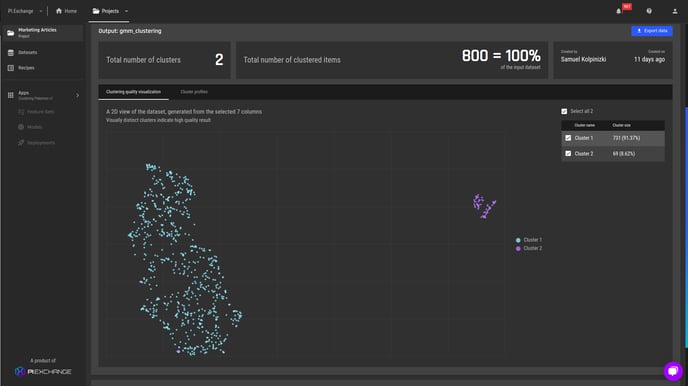Click the '69 (8.62%)' cluster size cell
The image size is (688, 386).
pos(624,154)
